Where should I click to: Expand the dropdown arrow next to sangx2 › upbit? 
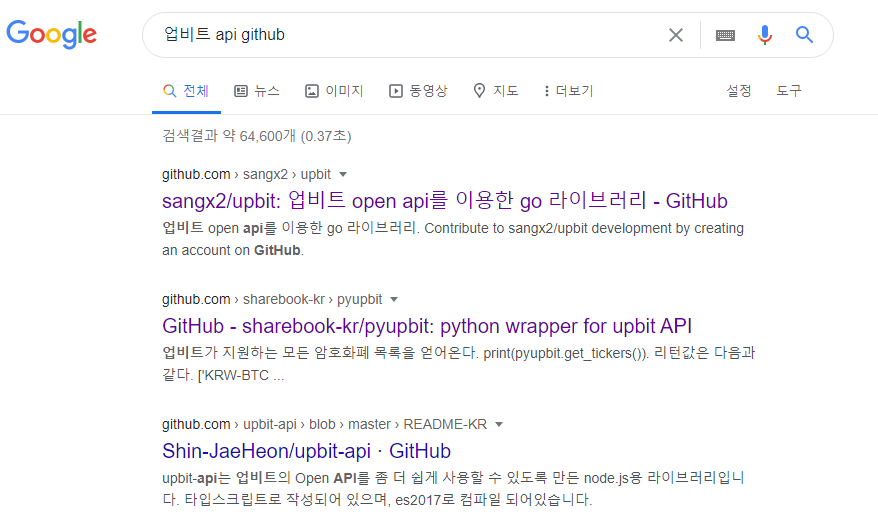(343, 175)
